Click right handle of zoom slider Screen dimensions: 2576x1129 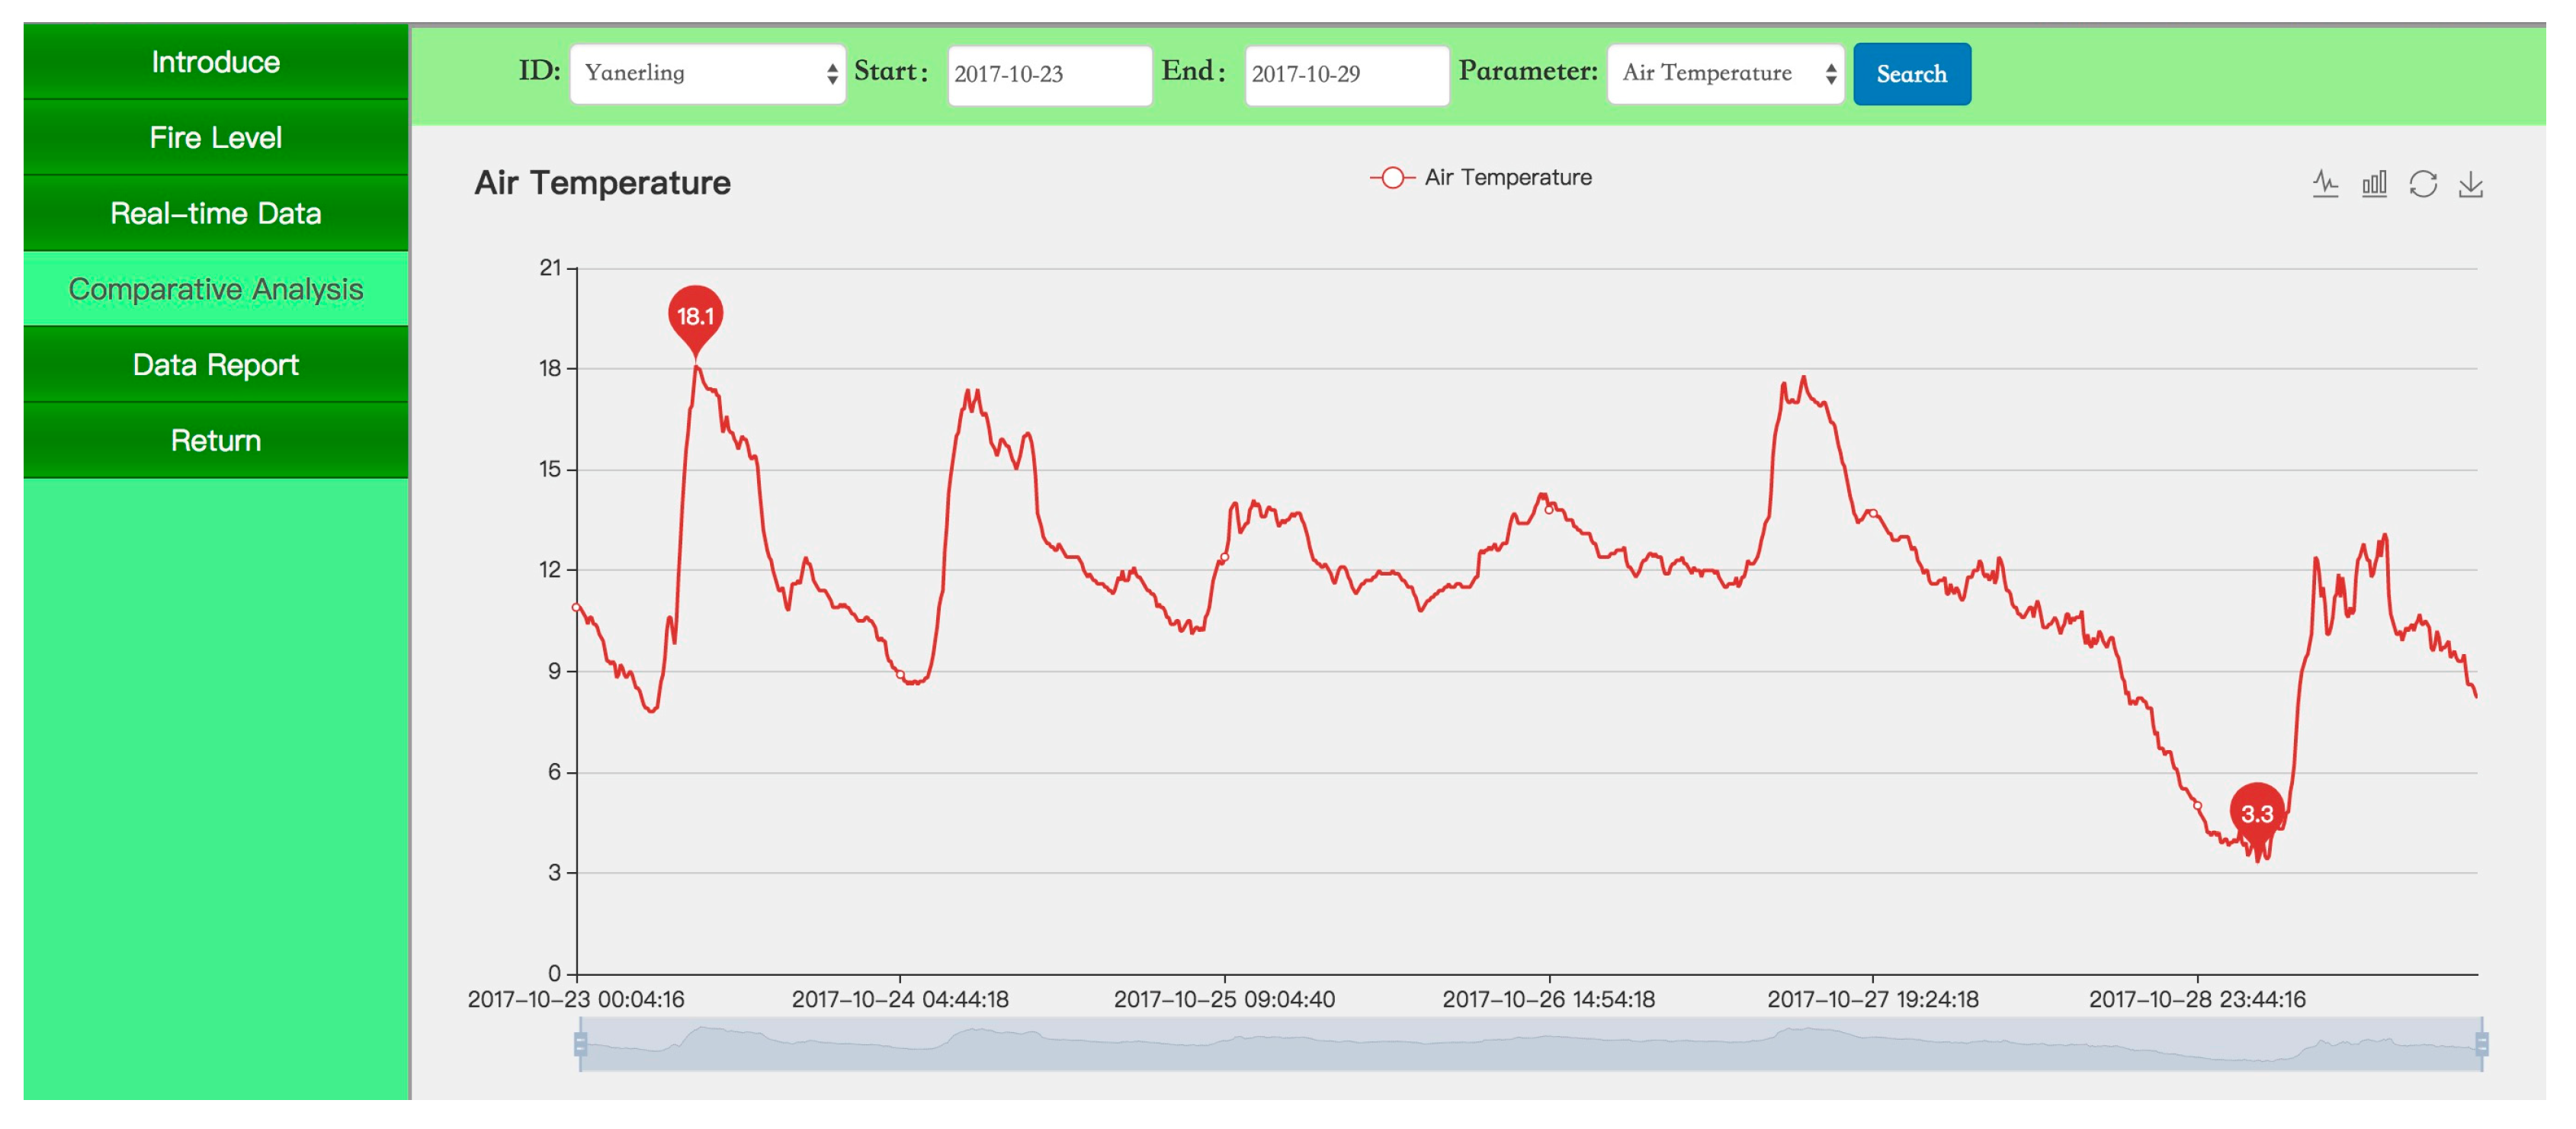pyautogui.click(x=2481, y=1044)
